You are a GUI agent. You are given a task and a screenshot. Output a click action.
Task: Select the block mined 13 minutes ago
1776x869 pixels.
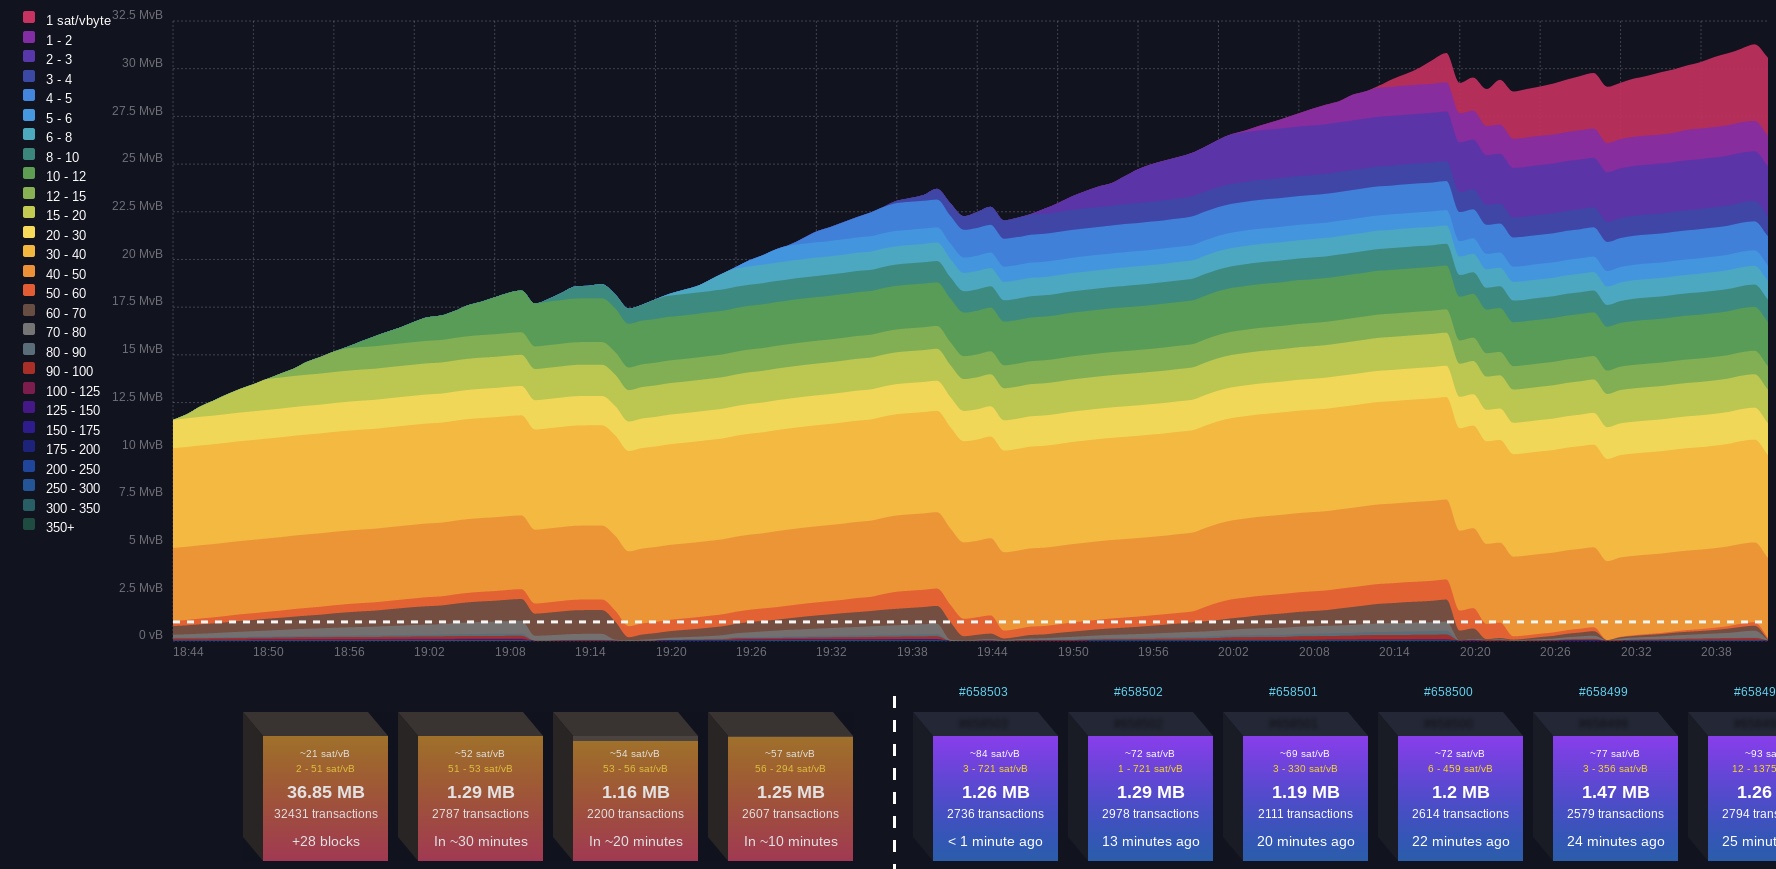click(x=1150, y=798)
